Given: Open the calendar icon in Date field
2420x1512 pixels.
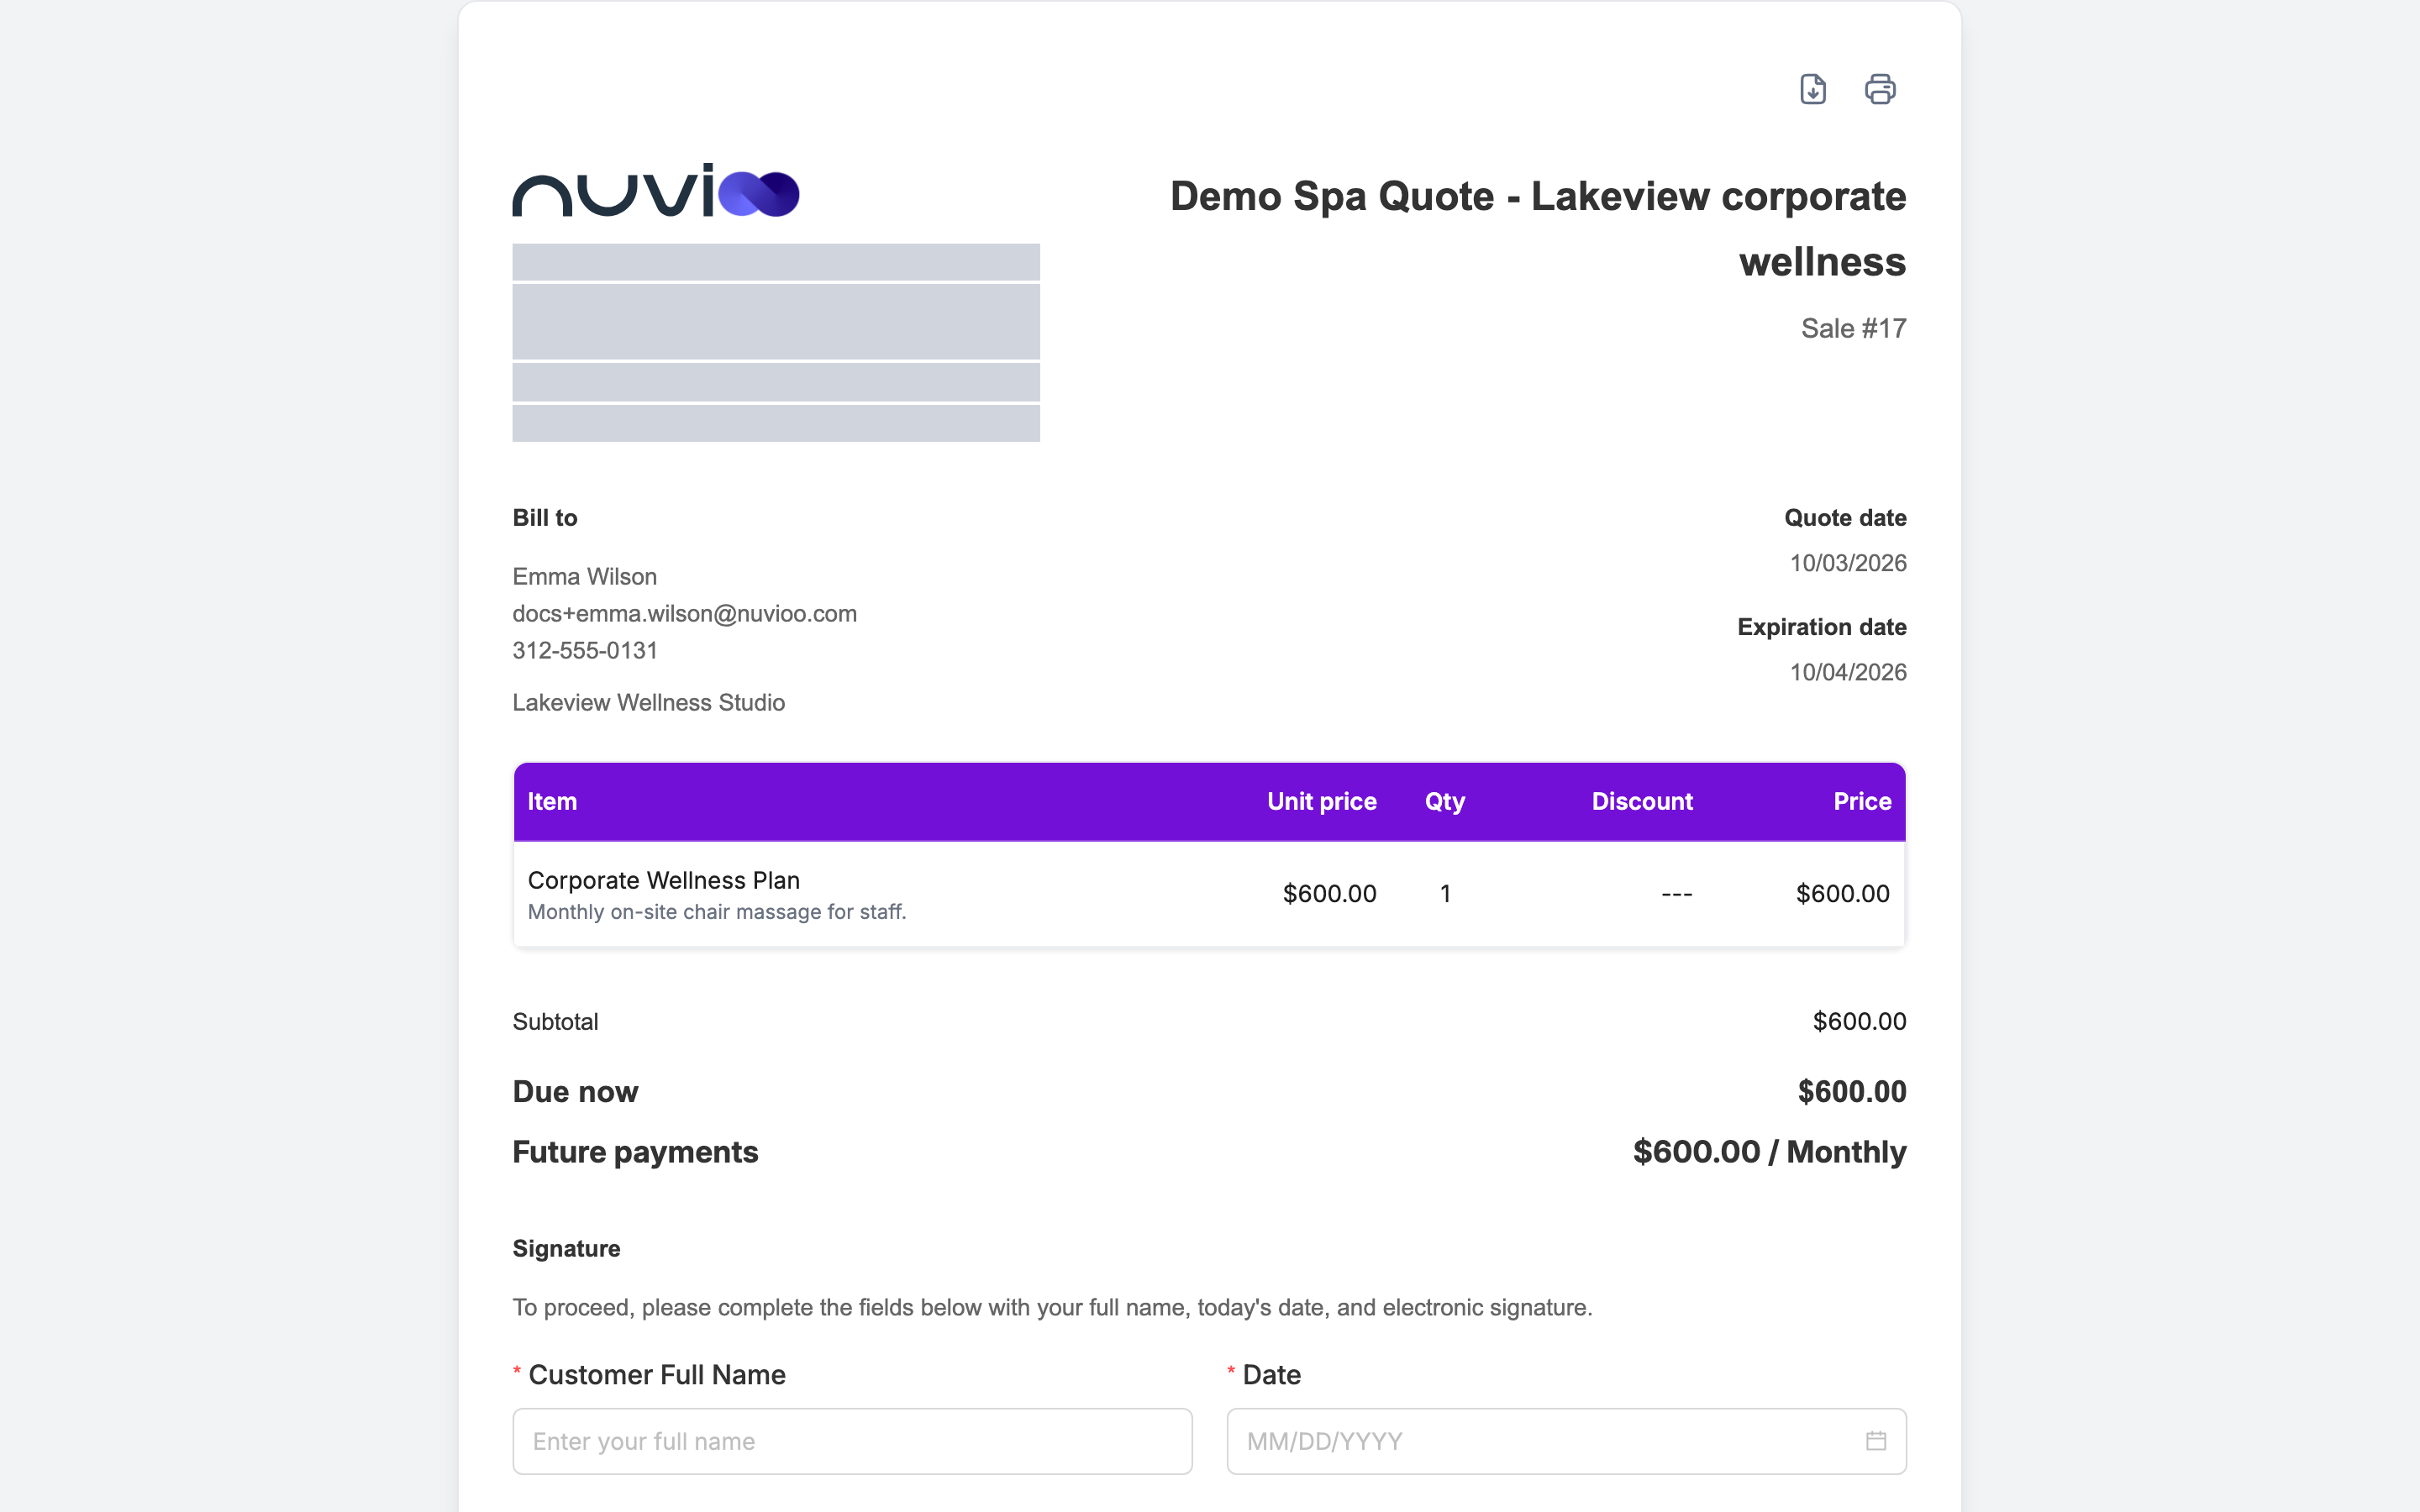Looking at the screenshot, I should pos(1876,1441).
